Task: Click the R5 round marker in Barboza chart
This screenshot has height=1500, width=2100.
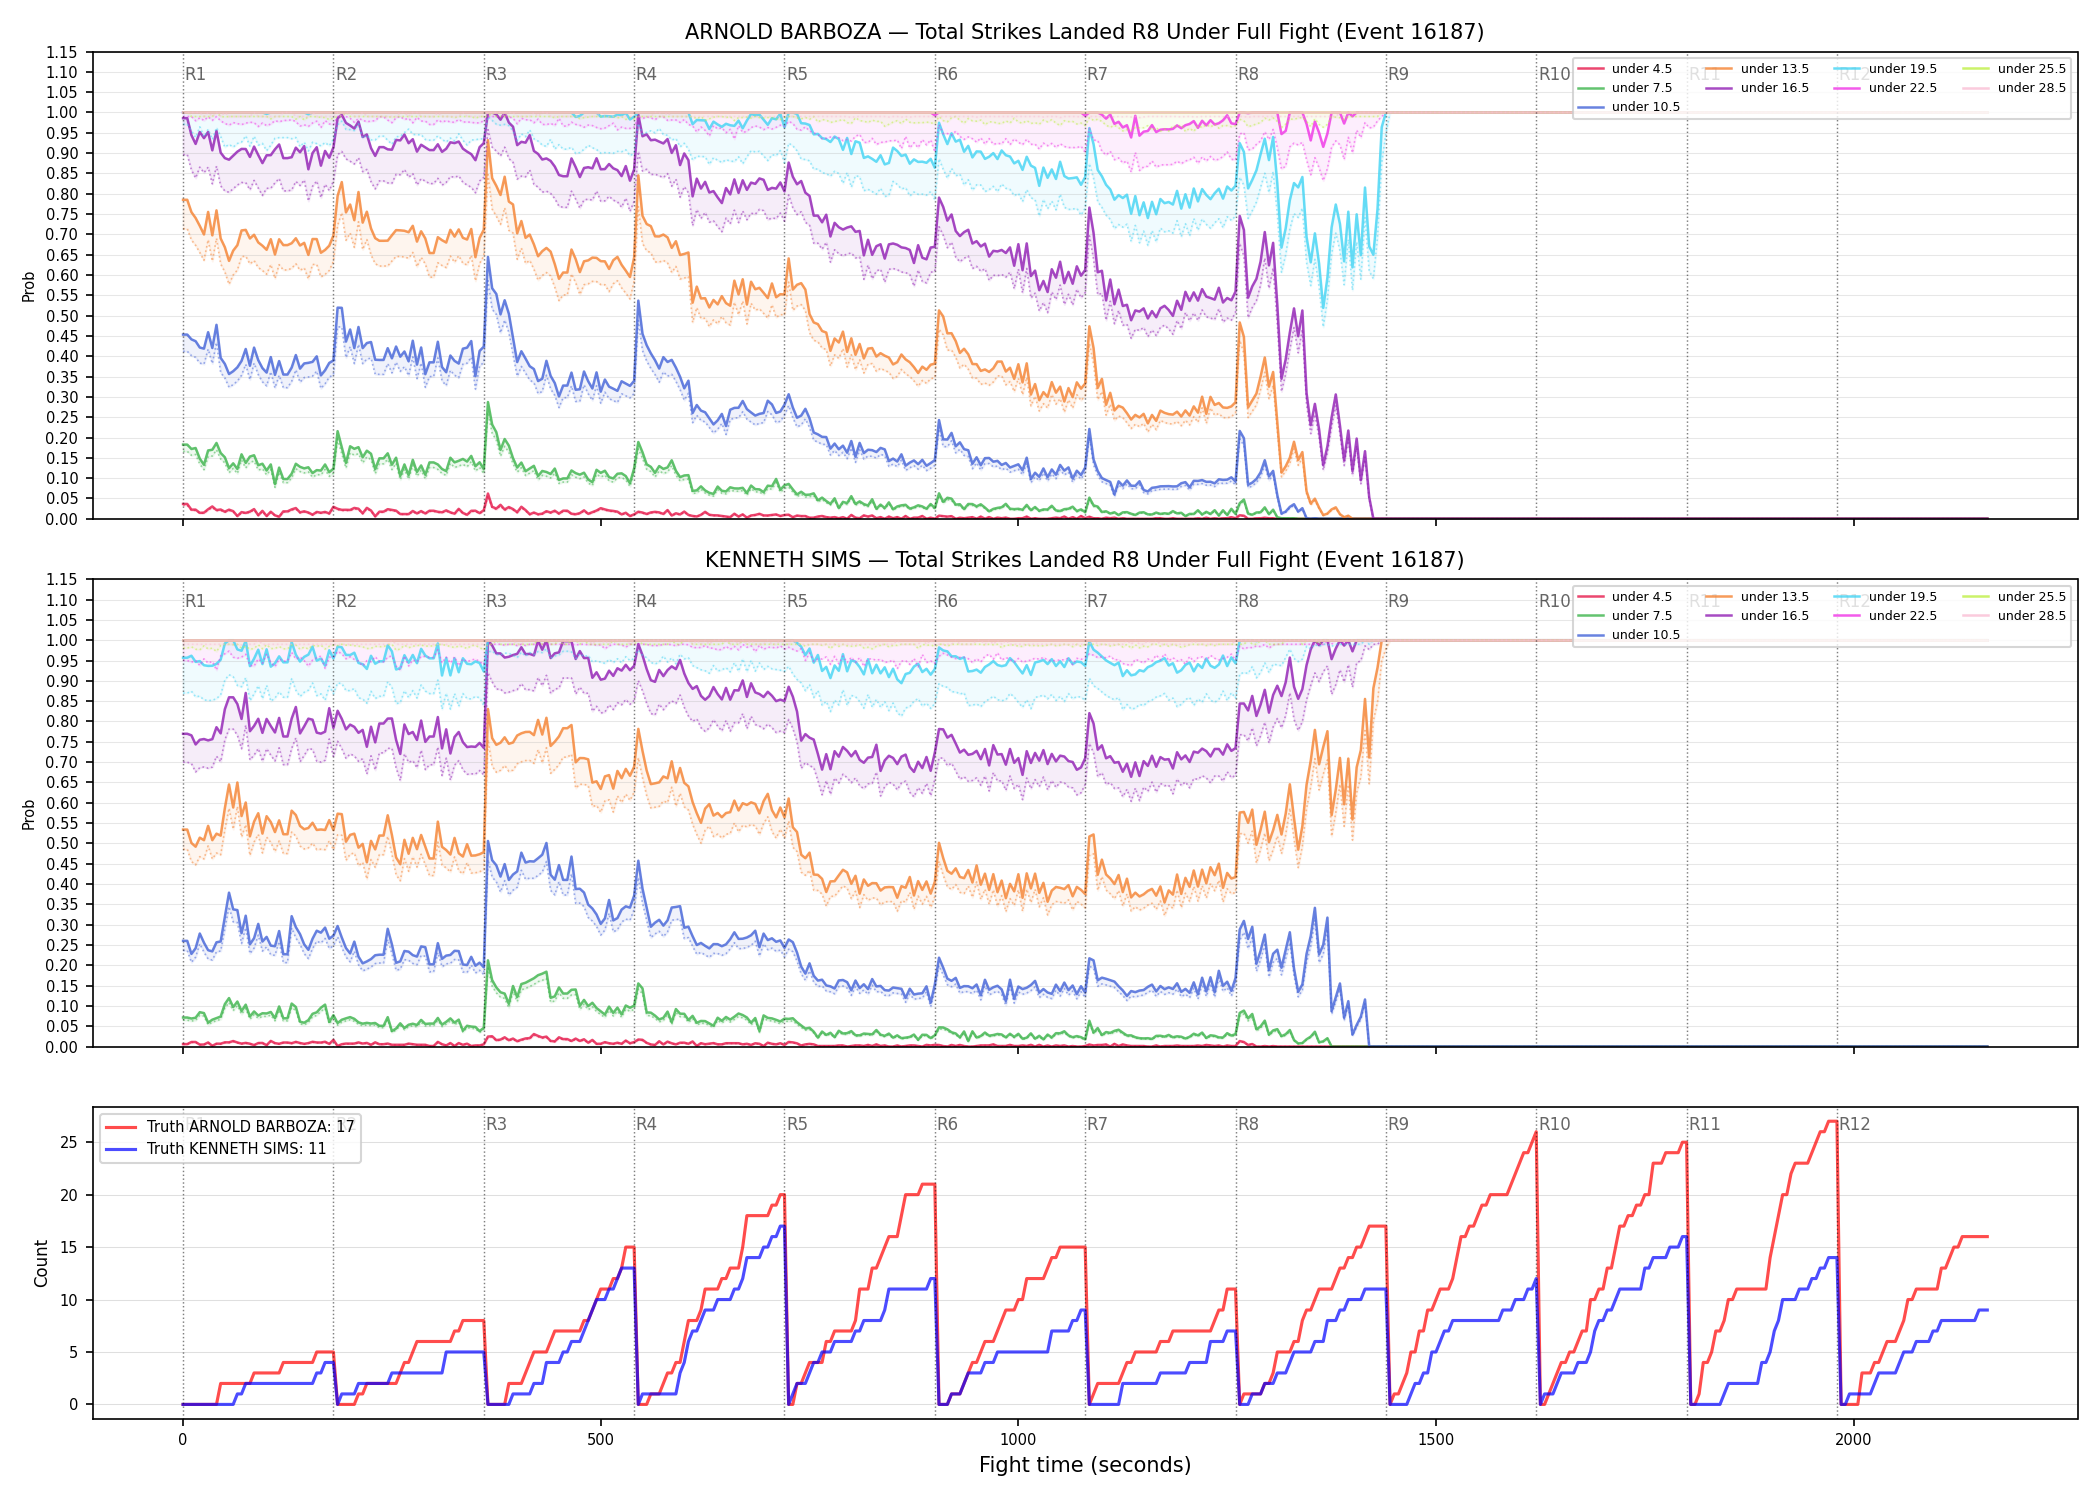Action: [797, 74]
